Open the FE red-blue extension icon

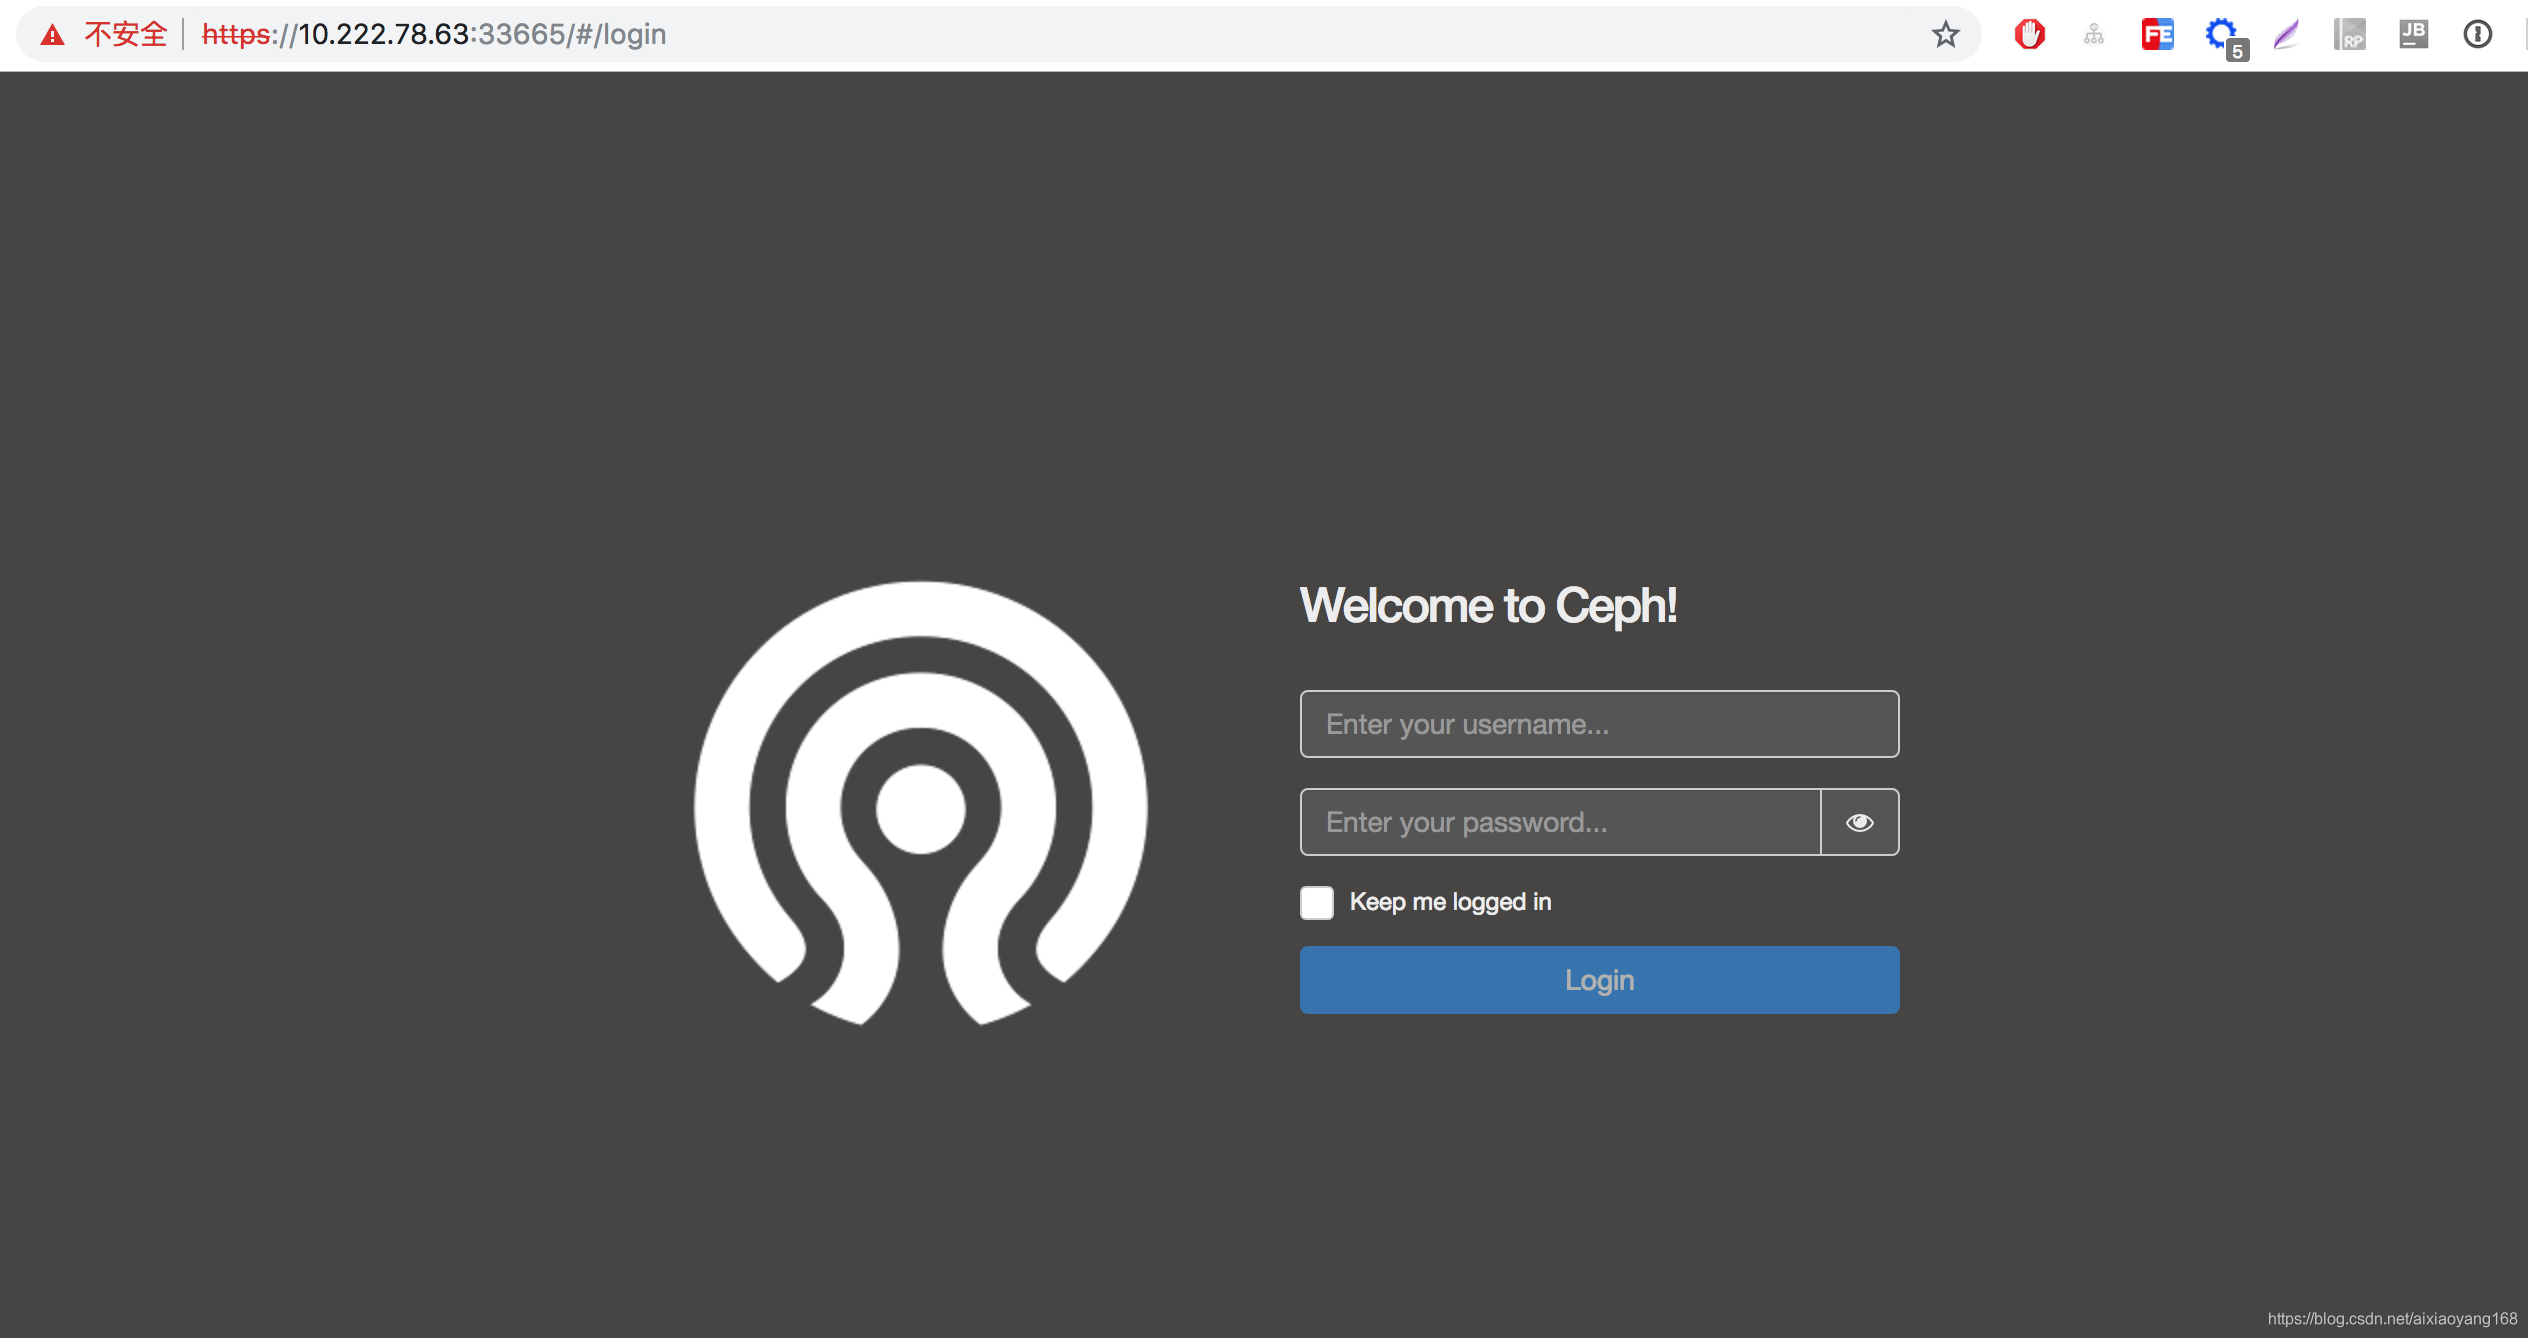(x=2157, y=35)
